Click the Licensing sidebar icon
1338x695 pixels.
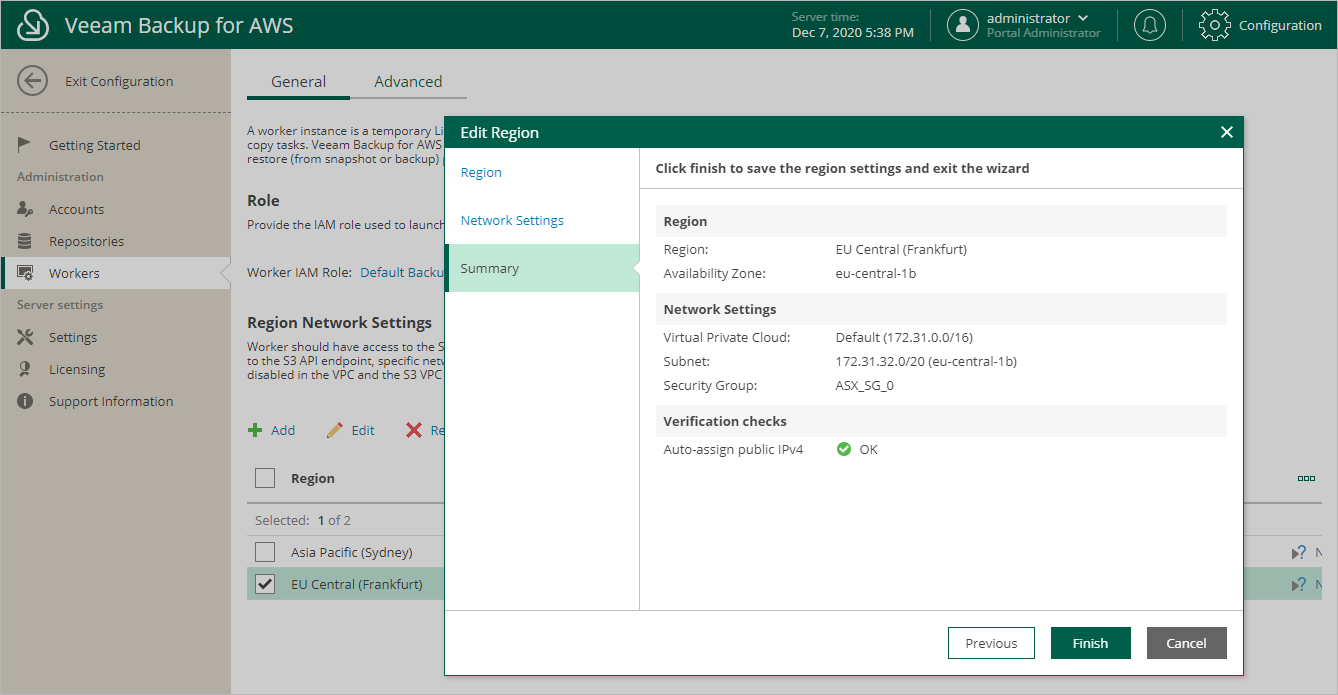(x=26, y=369)
